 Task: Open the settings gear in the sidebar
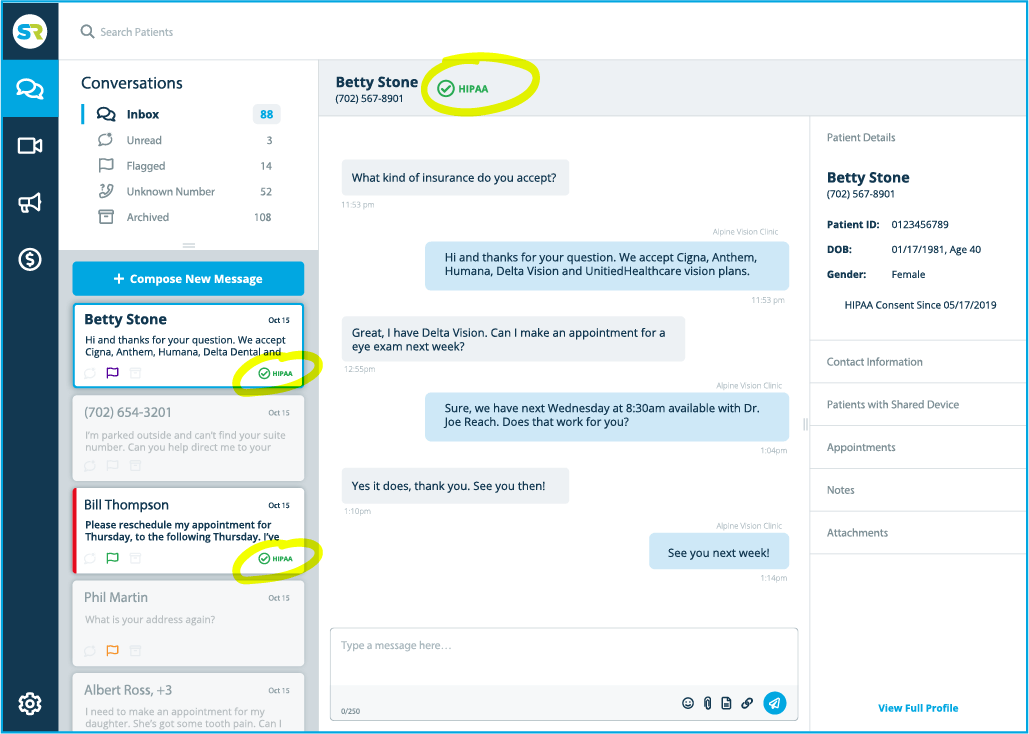click(x=30, y=704)
